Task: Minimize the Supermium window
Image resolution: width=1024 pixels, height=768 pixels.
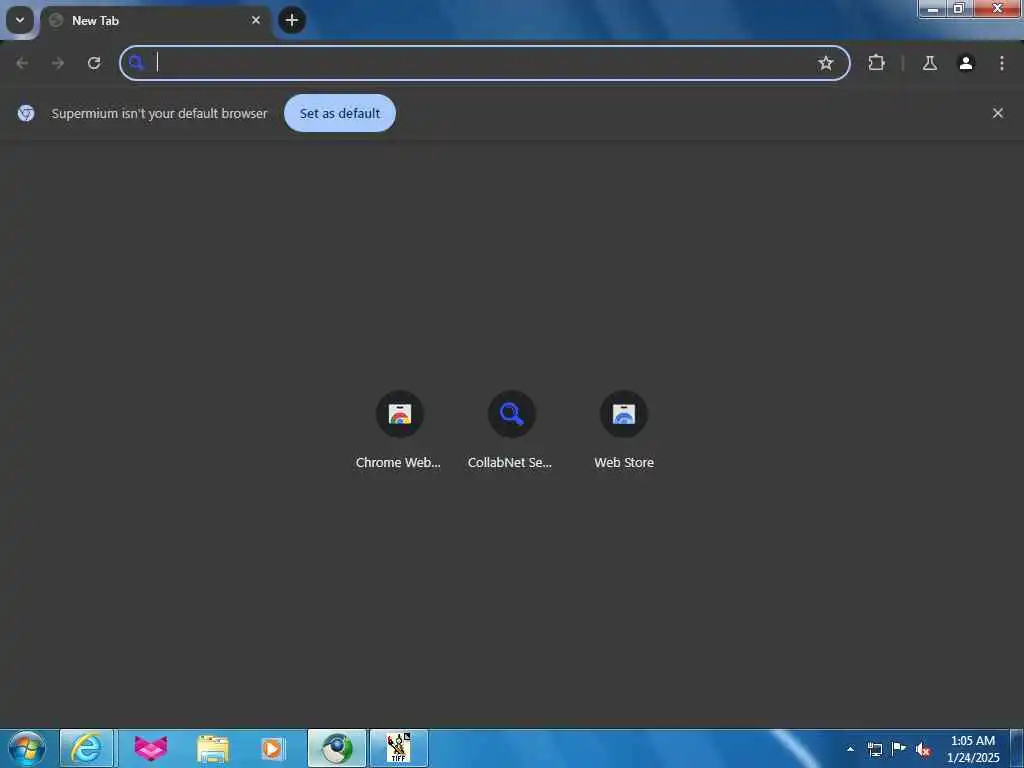Action: click(x=933, y=8)
